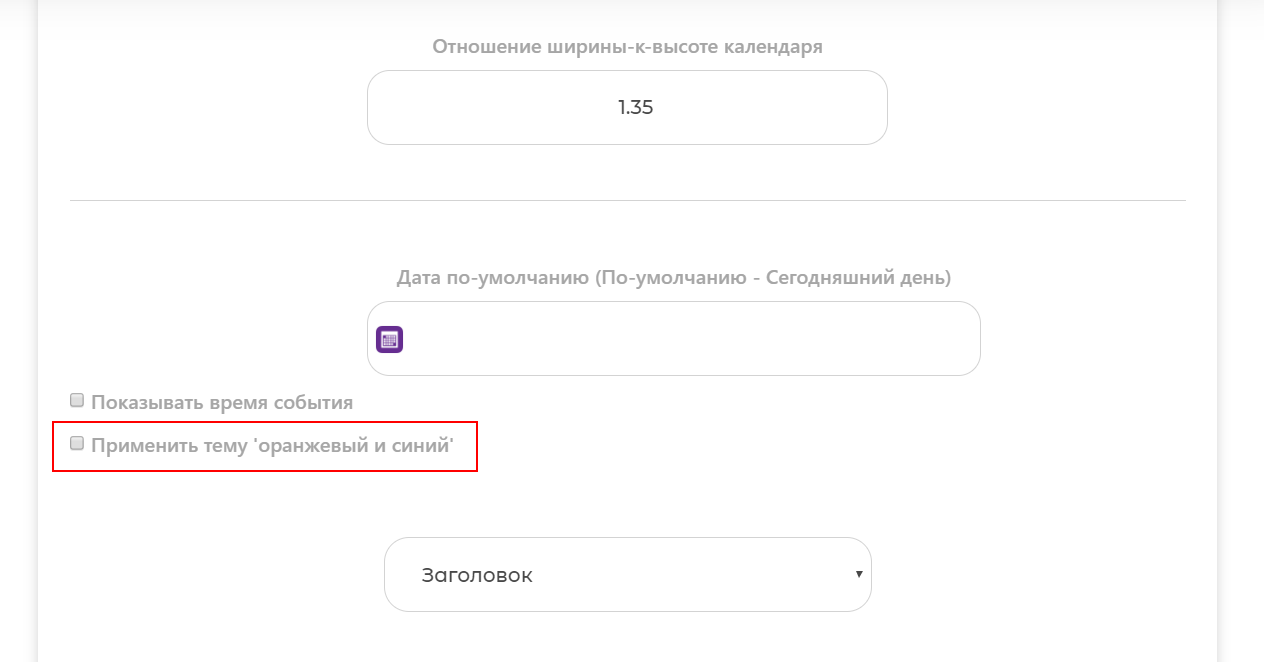
Task: Click the 1.35 value in the ratio box
Action: point(635,107)
